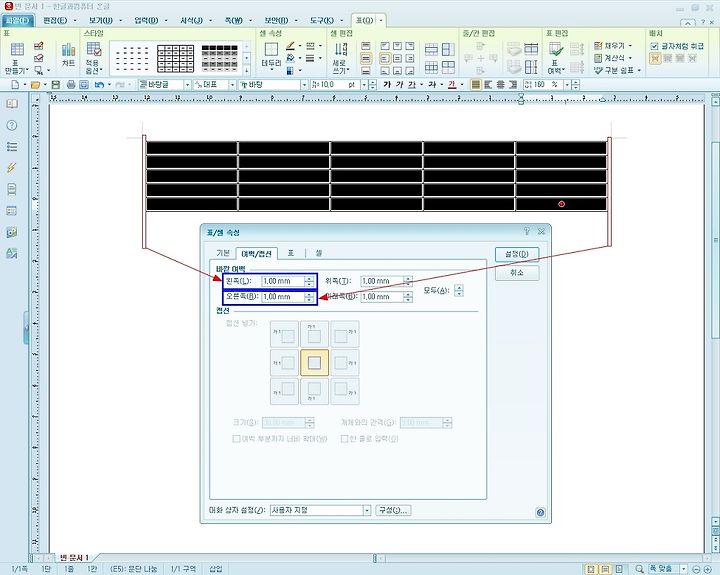Click the print icon in toolbar
This screenshot has height=575, width=720.
pyautogui.click(x=71, y=85)
